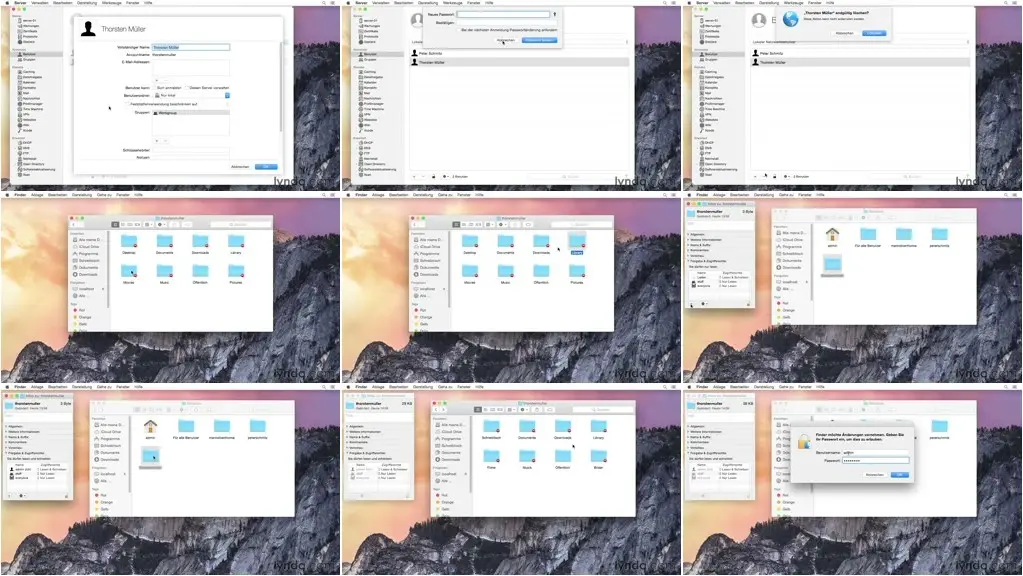Viewport: 1023px width, 576px height.
Task: Open the password assistant key icon
Action: point(555,14)
